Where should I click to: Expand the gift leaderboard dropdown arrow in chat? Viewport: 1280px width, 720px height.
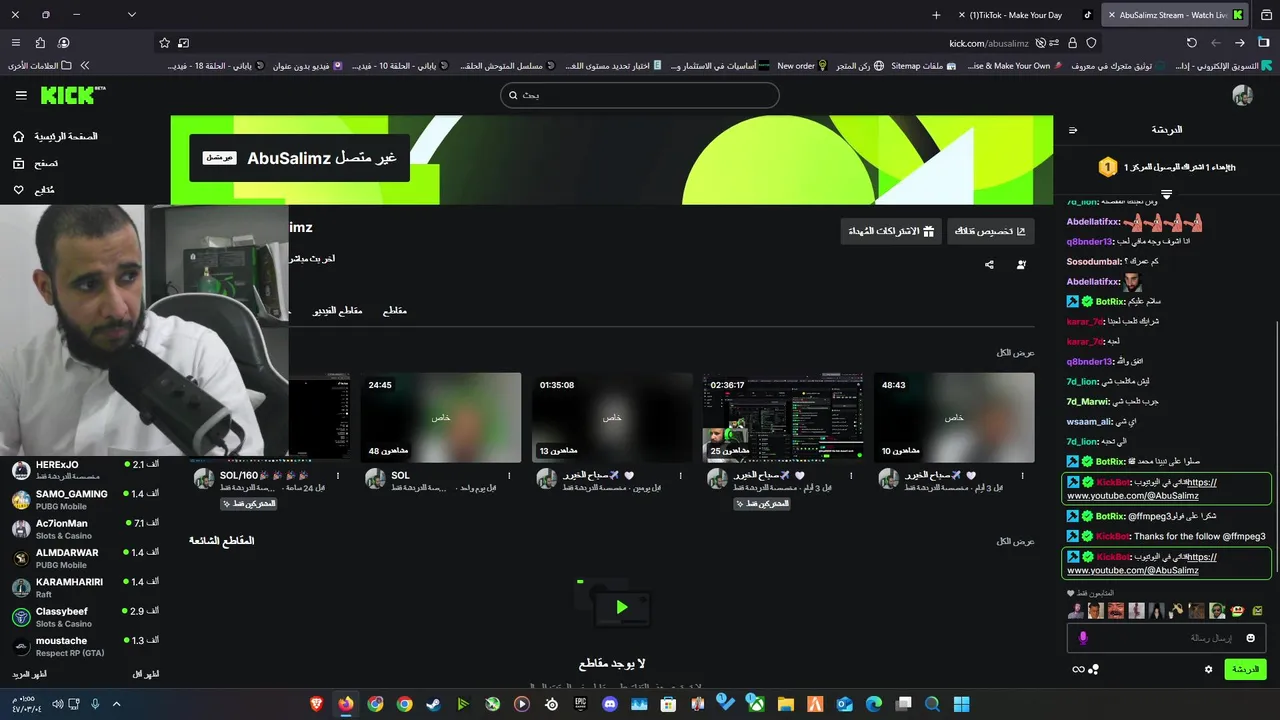pyautogui.click(x=1166, y=193)
